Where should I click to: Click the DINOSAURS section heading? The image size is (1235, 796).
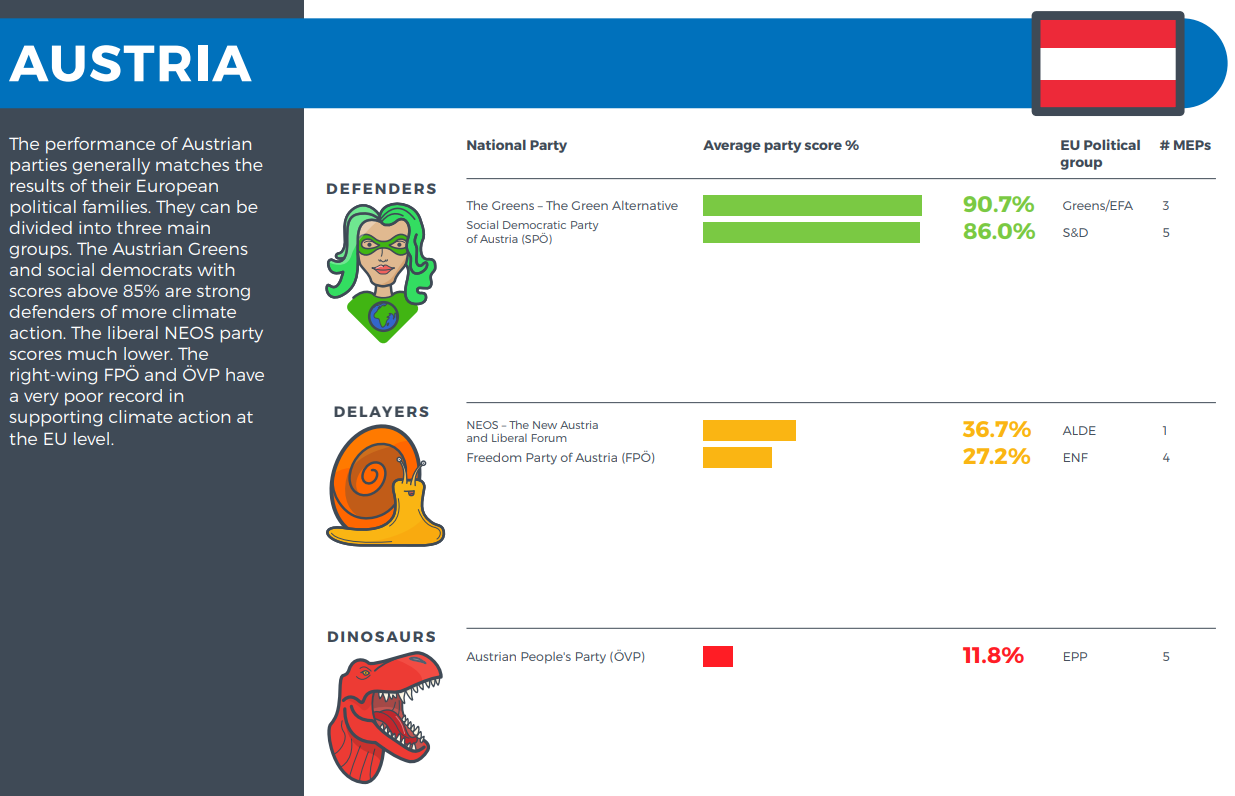382,636
